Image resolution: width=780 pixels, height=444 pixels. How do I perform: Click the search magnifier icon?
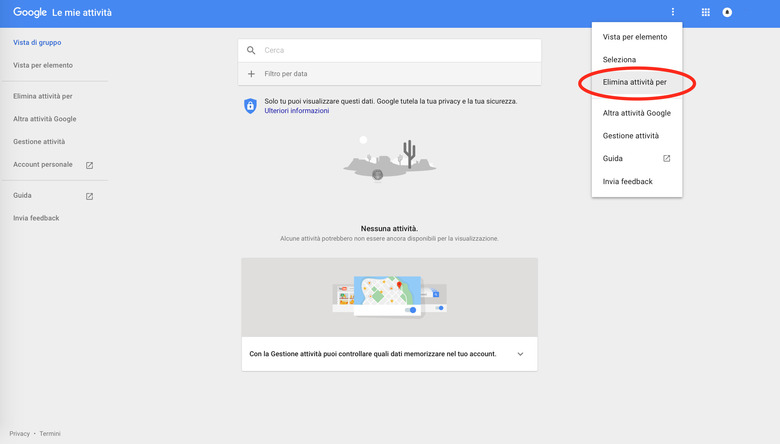tap(251, 50)
